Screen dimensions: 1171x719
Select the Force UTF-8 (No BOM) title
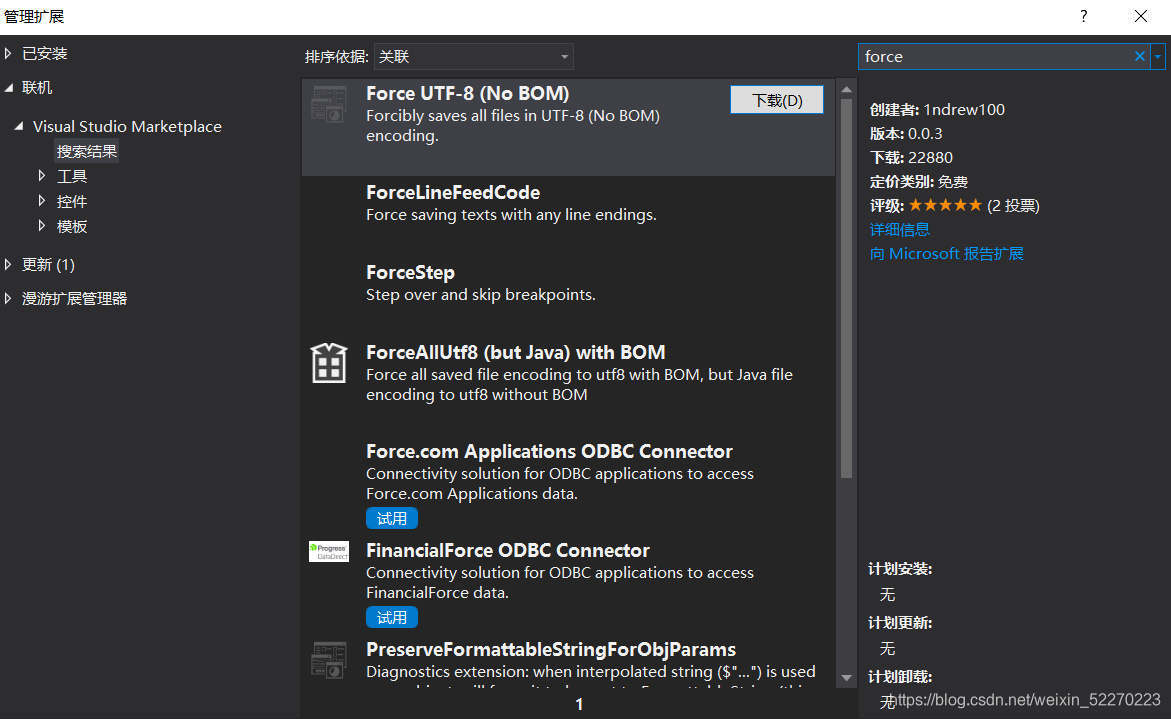(x=468, y=93)
